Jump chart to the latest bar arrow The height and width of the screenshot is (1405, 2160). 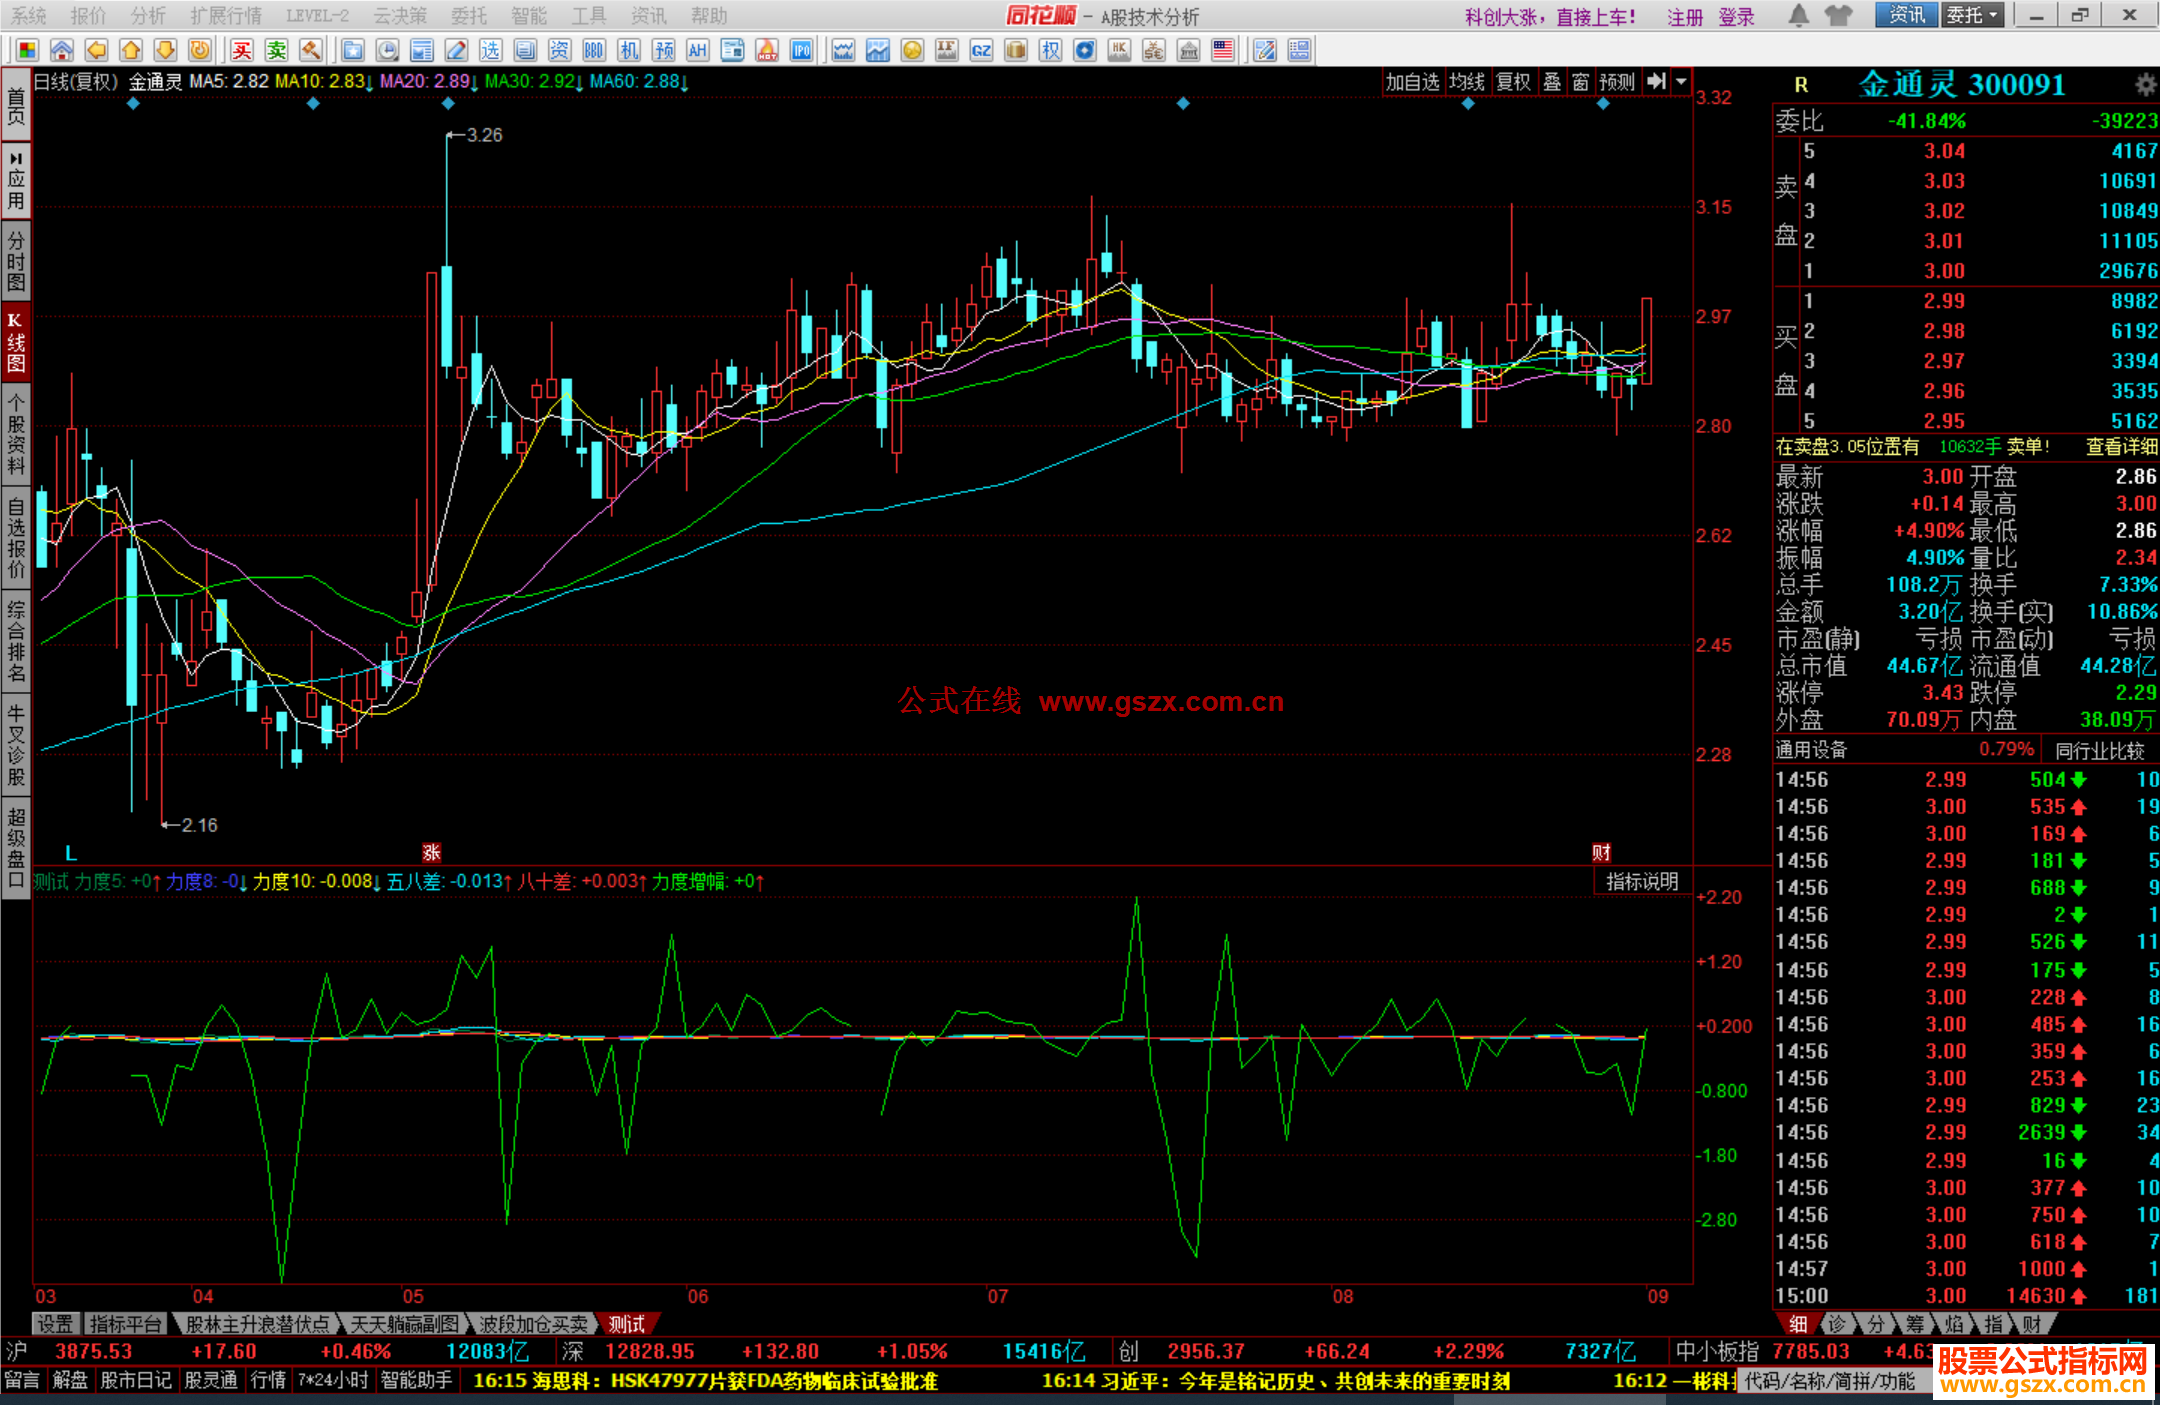[x=1656, y=82]
